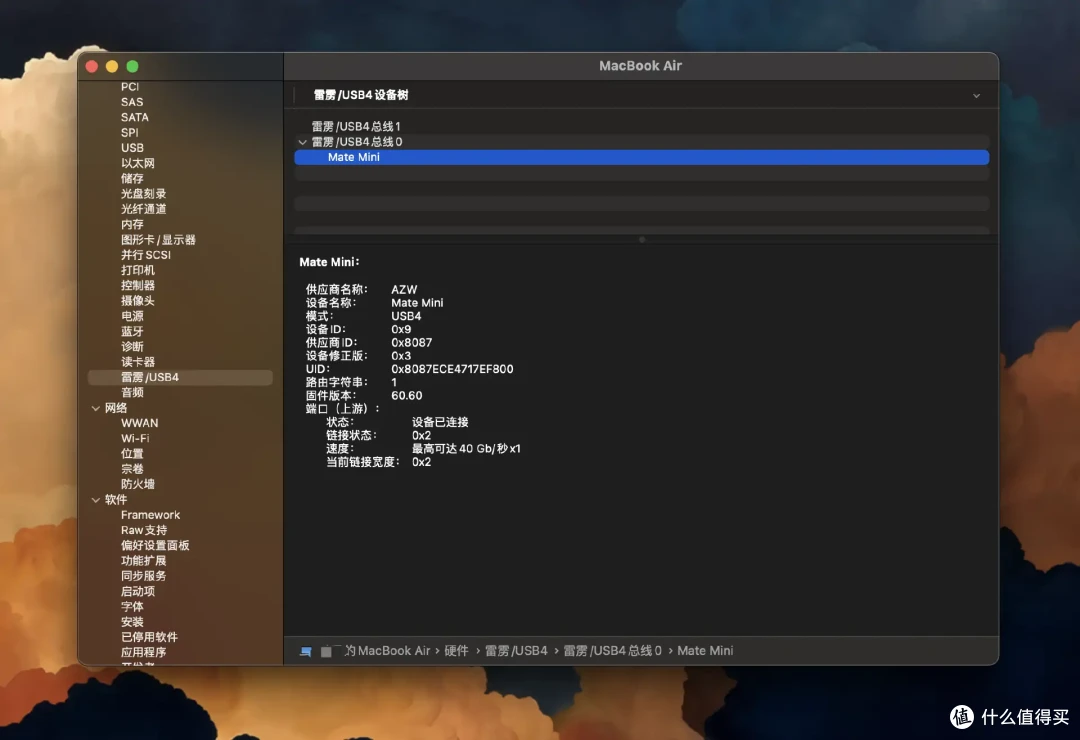Select SAS in the sidebar
Image resolution: width=1080 pixels, height=740 pixels.
[132, 102]
